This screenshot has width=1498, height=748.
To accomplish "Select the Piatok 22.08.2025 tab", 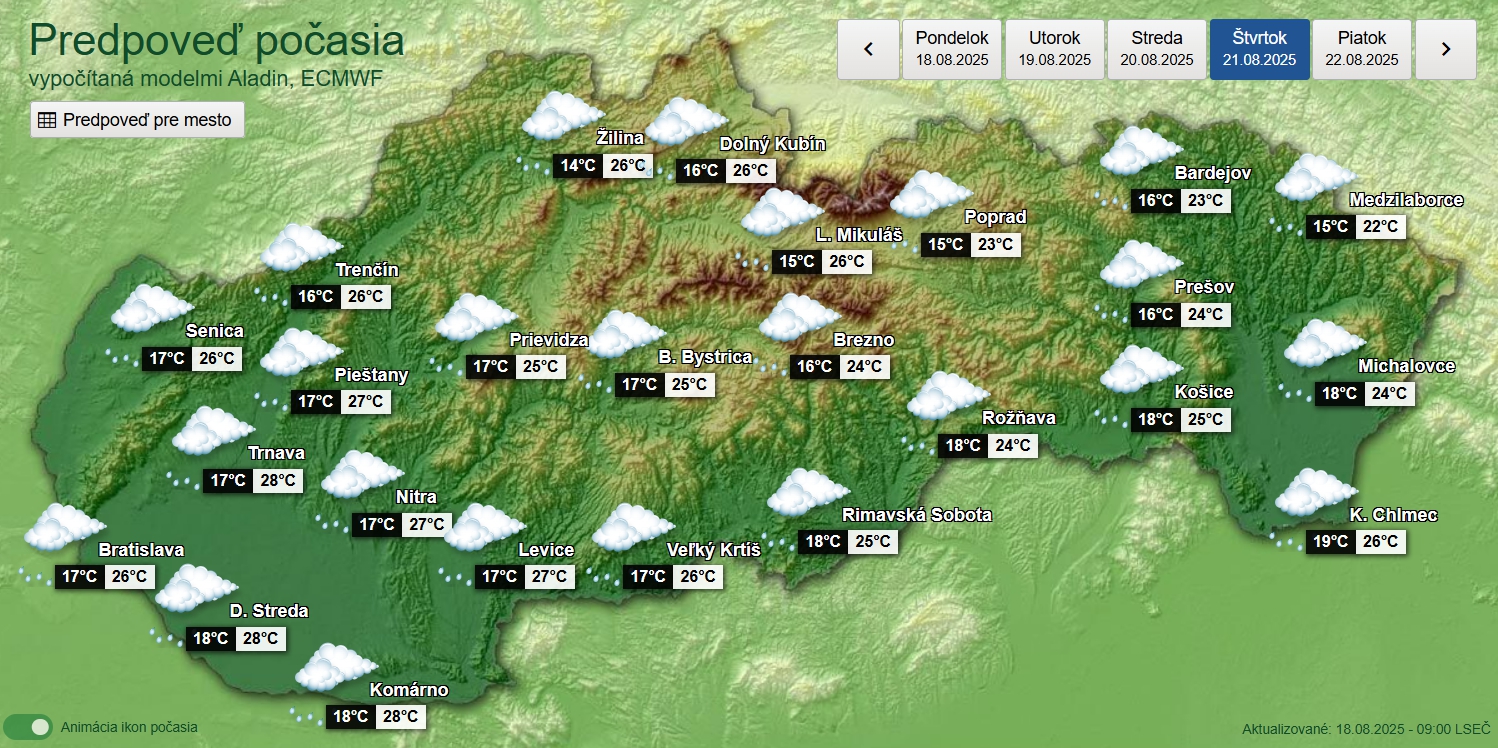I will [x=1361, y=49].
